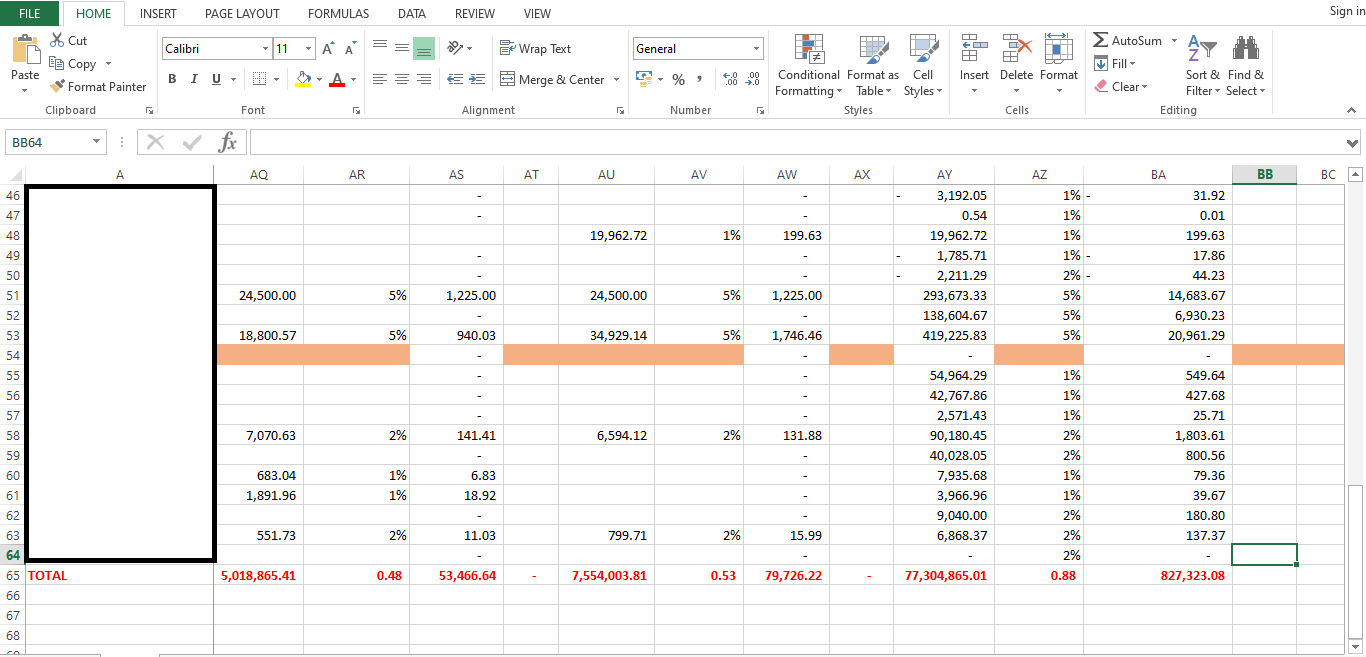This screenshot has width=1366, height=657.
Task: Align text left
Action: [380, 79]
